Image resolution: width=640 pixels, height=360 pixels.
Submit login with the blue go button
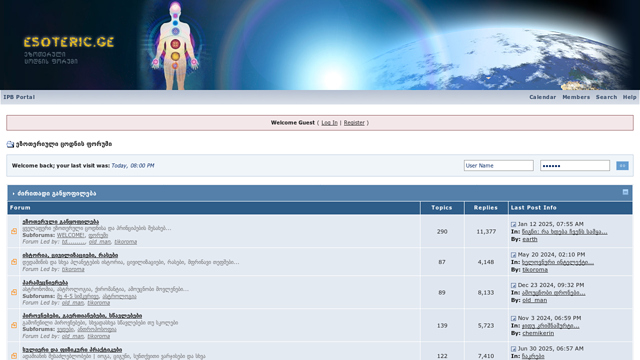(x=622, y=165)
